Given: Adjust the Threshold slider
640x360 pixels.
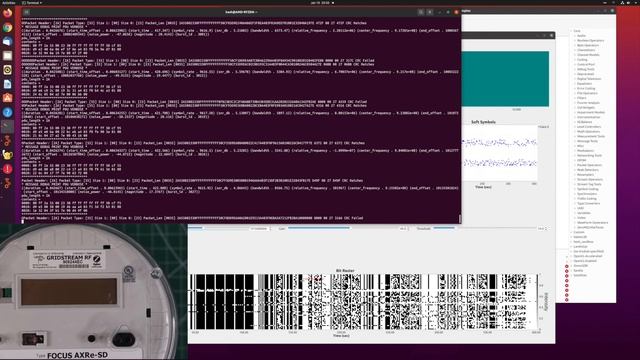Looking at the screenshot, I should [x=484, y=228].
